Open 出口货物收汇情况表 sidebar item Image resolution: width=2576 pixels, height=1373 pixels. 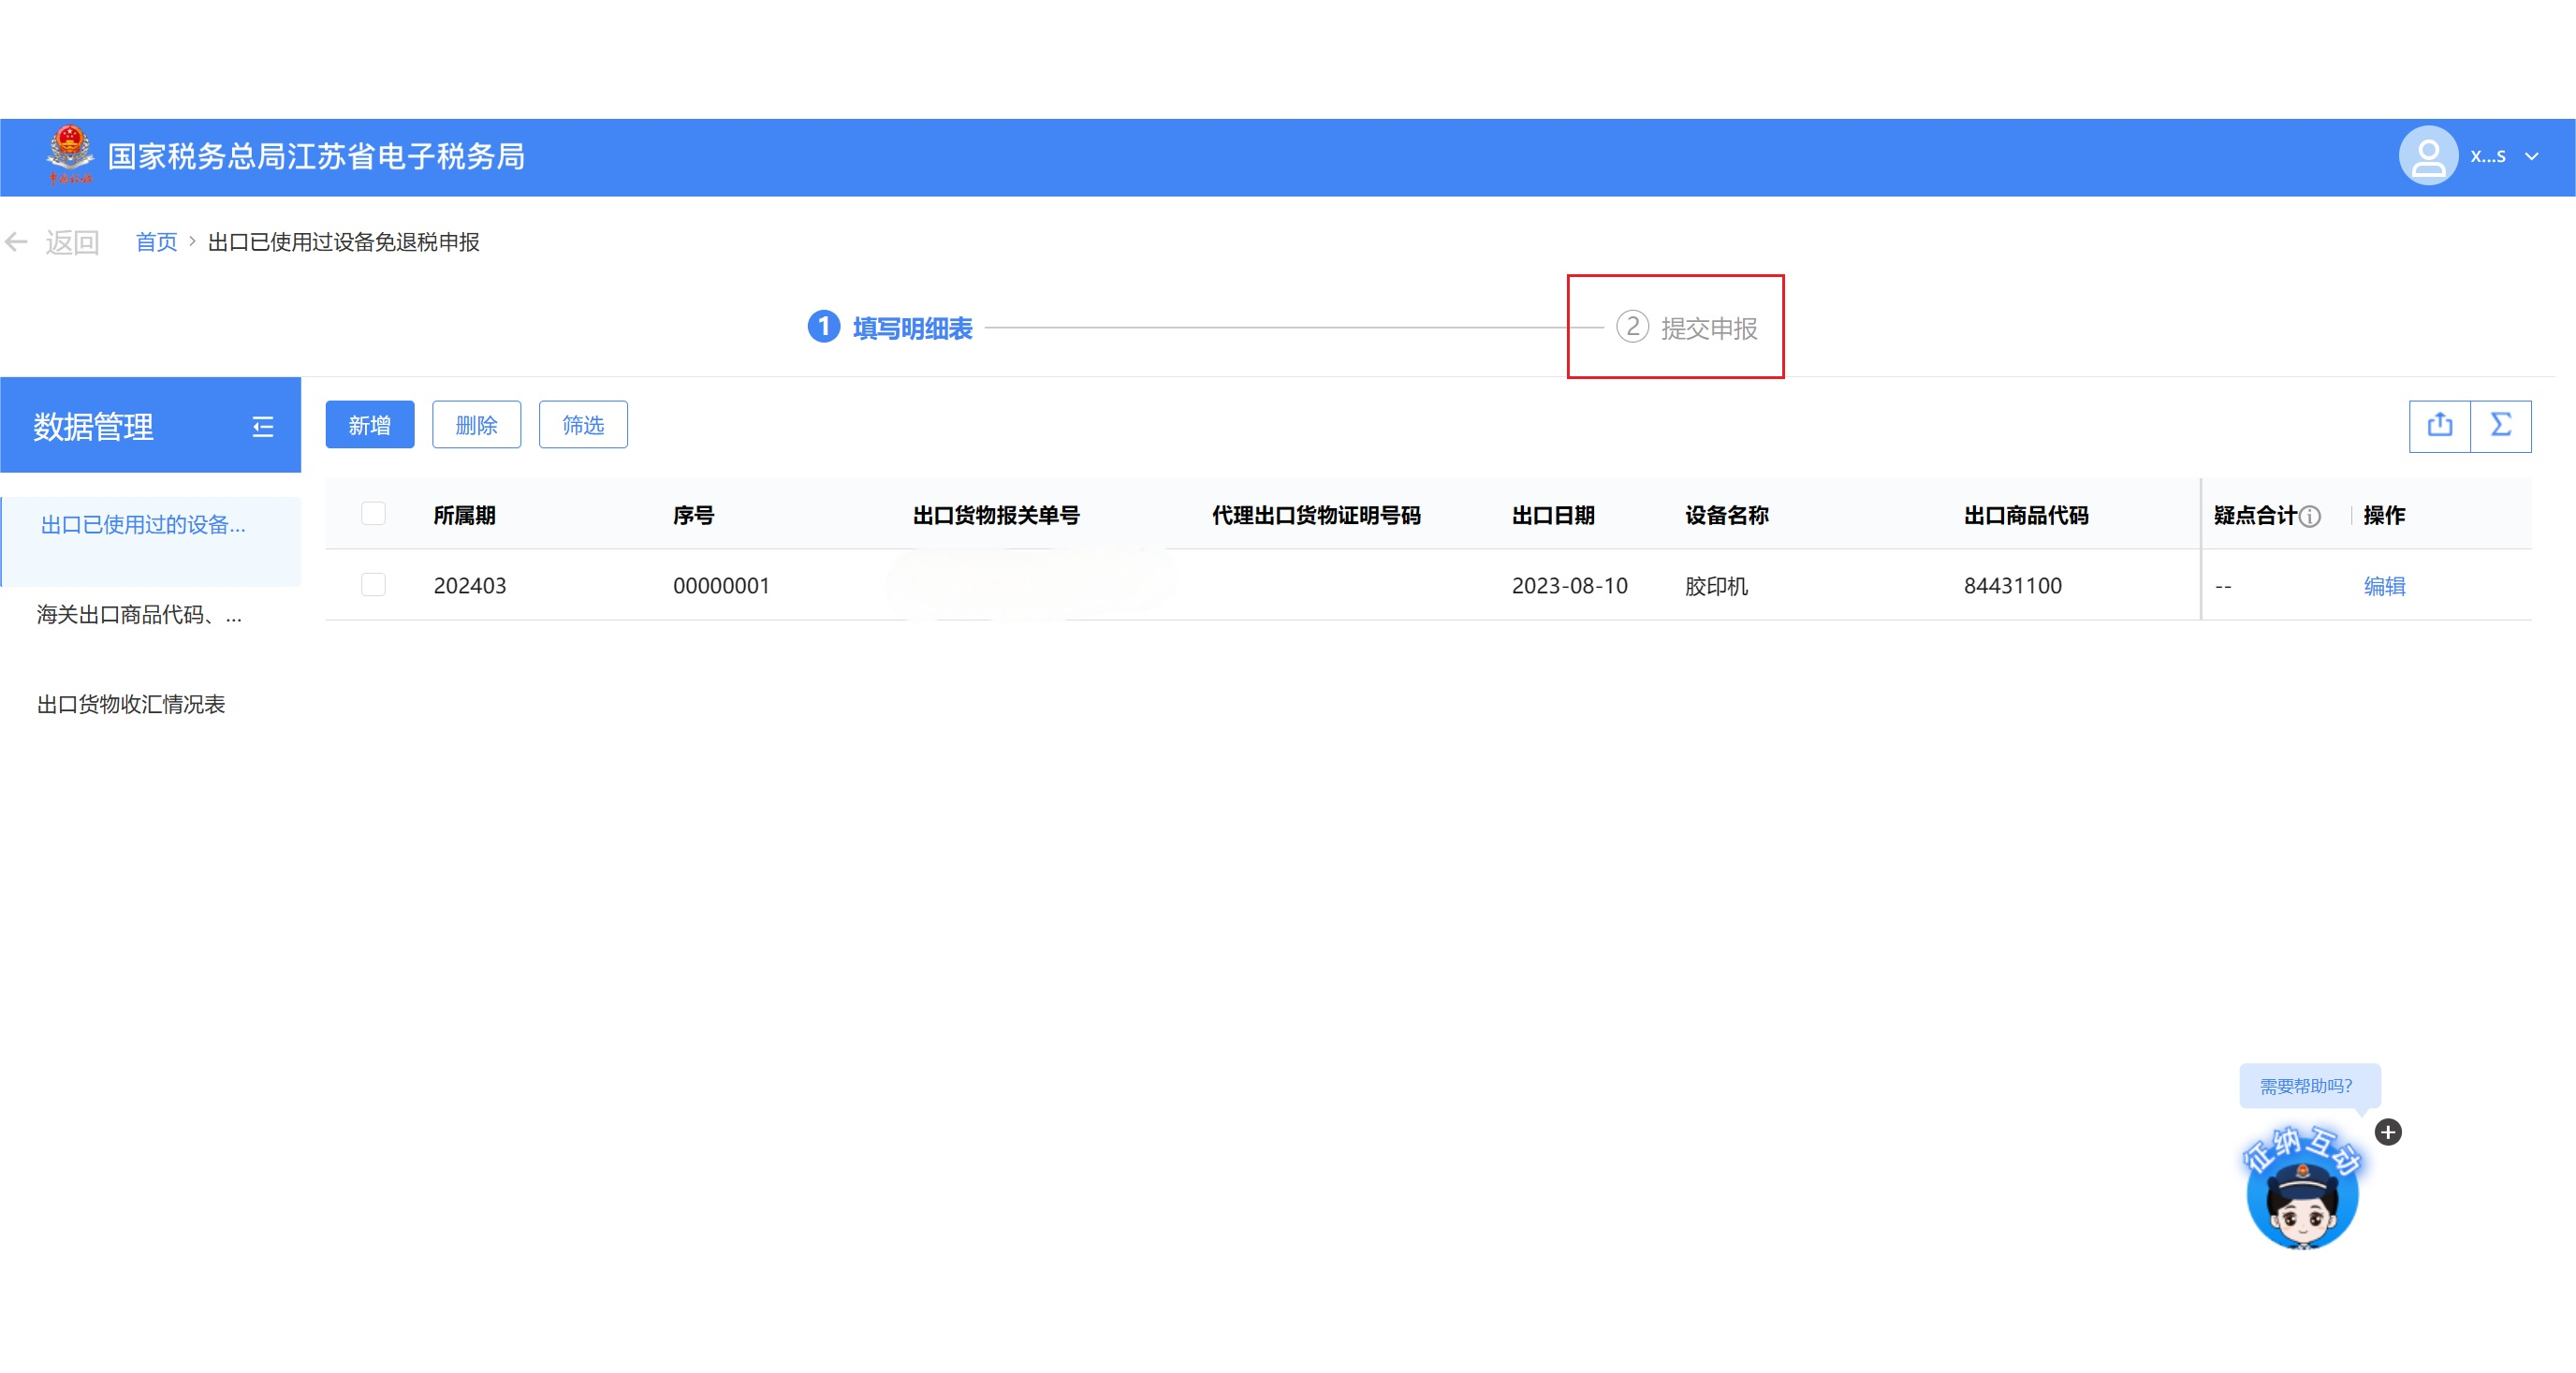coord(131,704)
